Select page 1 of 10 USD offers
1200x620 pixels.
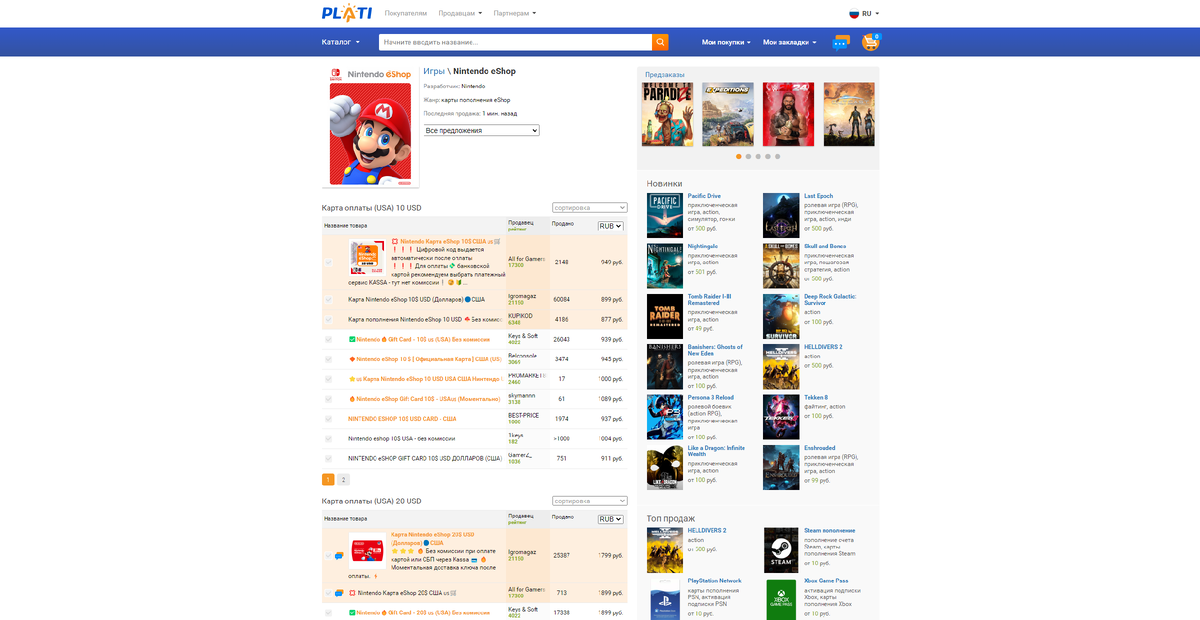click(x=328, y=480)
